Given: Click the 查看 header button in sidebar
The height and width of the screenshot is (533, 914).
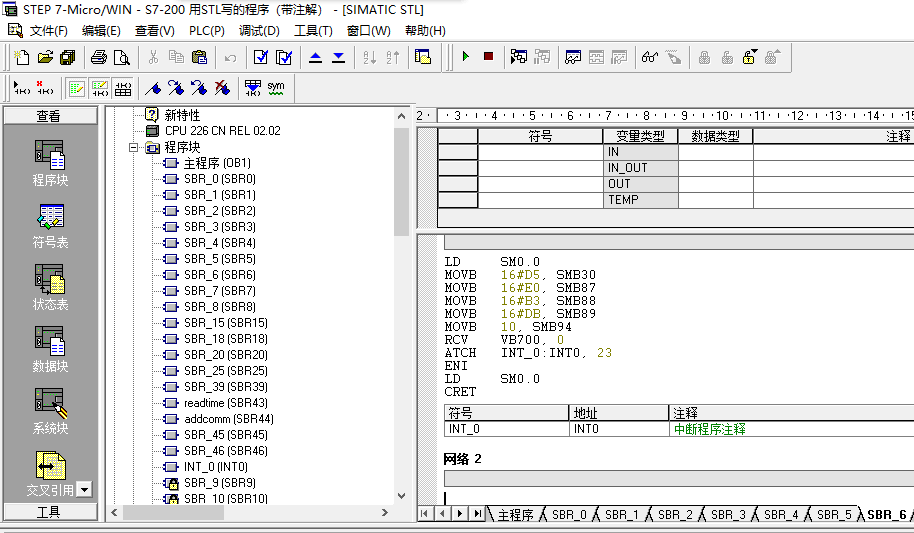Looking at the screenshot, I should 49,116.
